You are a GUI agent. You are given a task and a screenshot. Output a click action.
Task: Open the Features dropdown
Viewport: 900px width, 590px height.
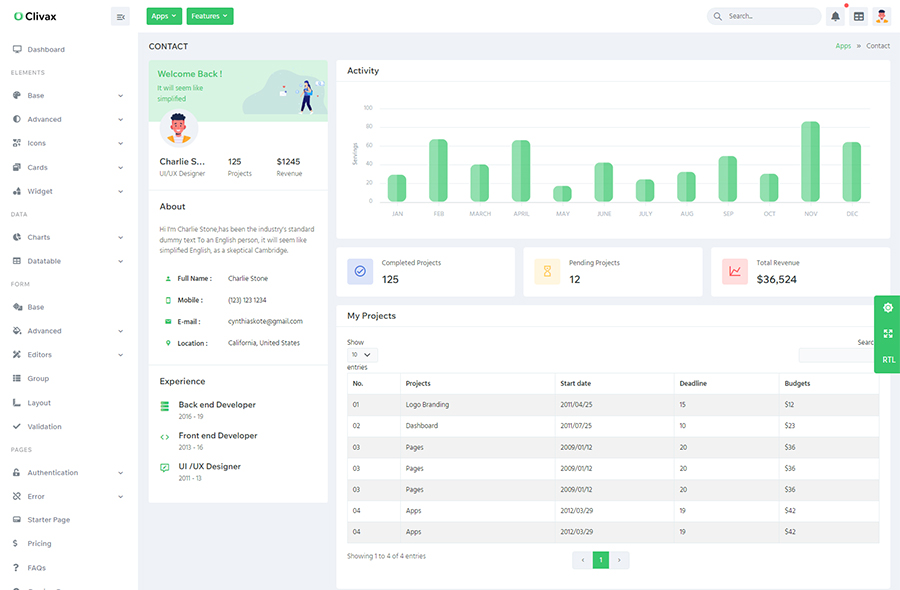209,16
